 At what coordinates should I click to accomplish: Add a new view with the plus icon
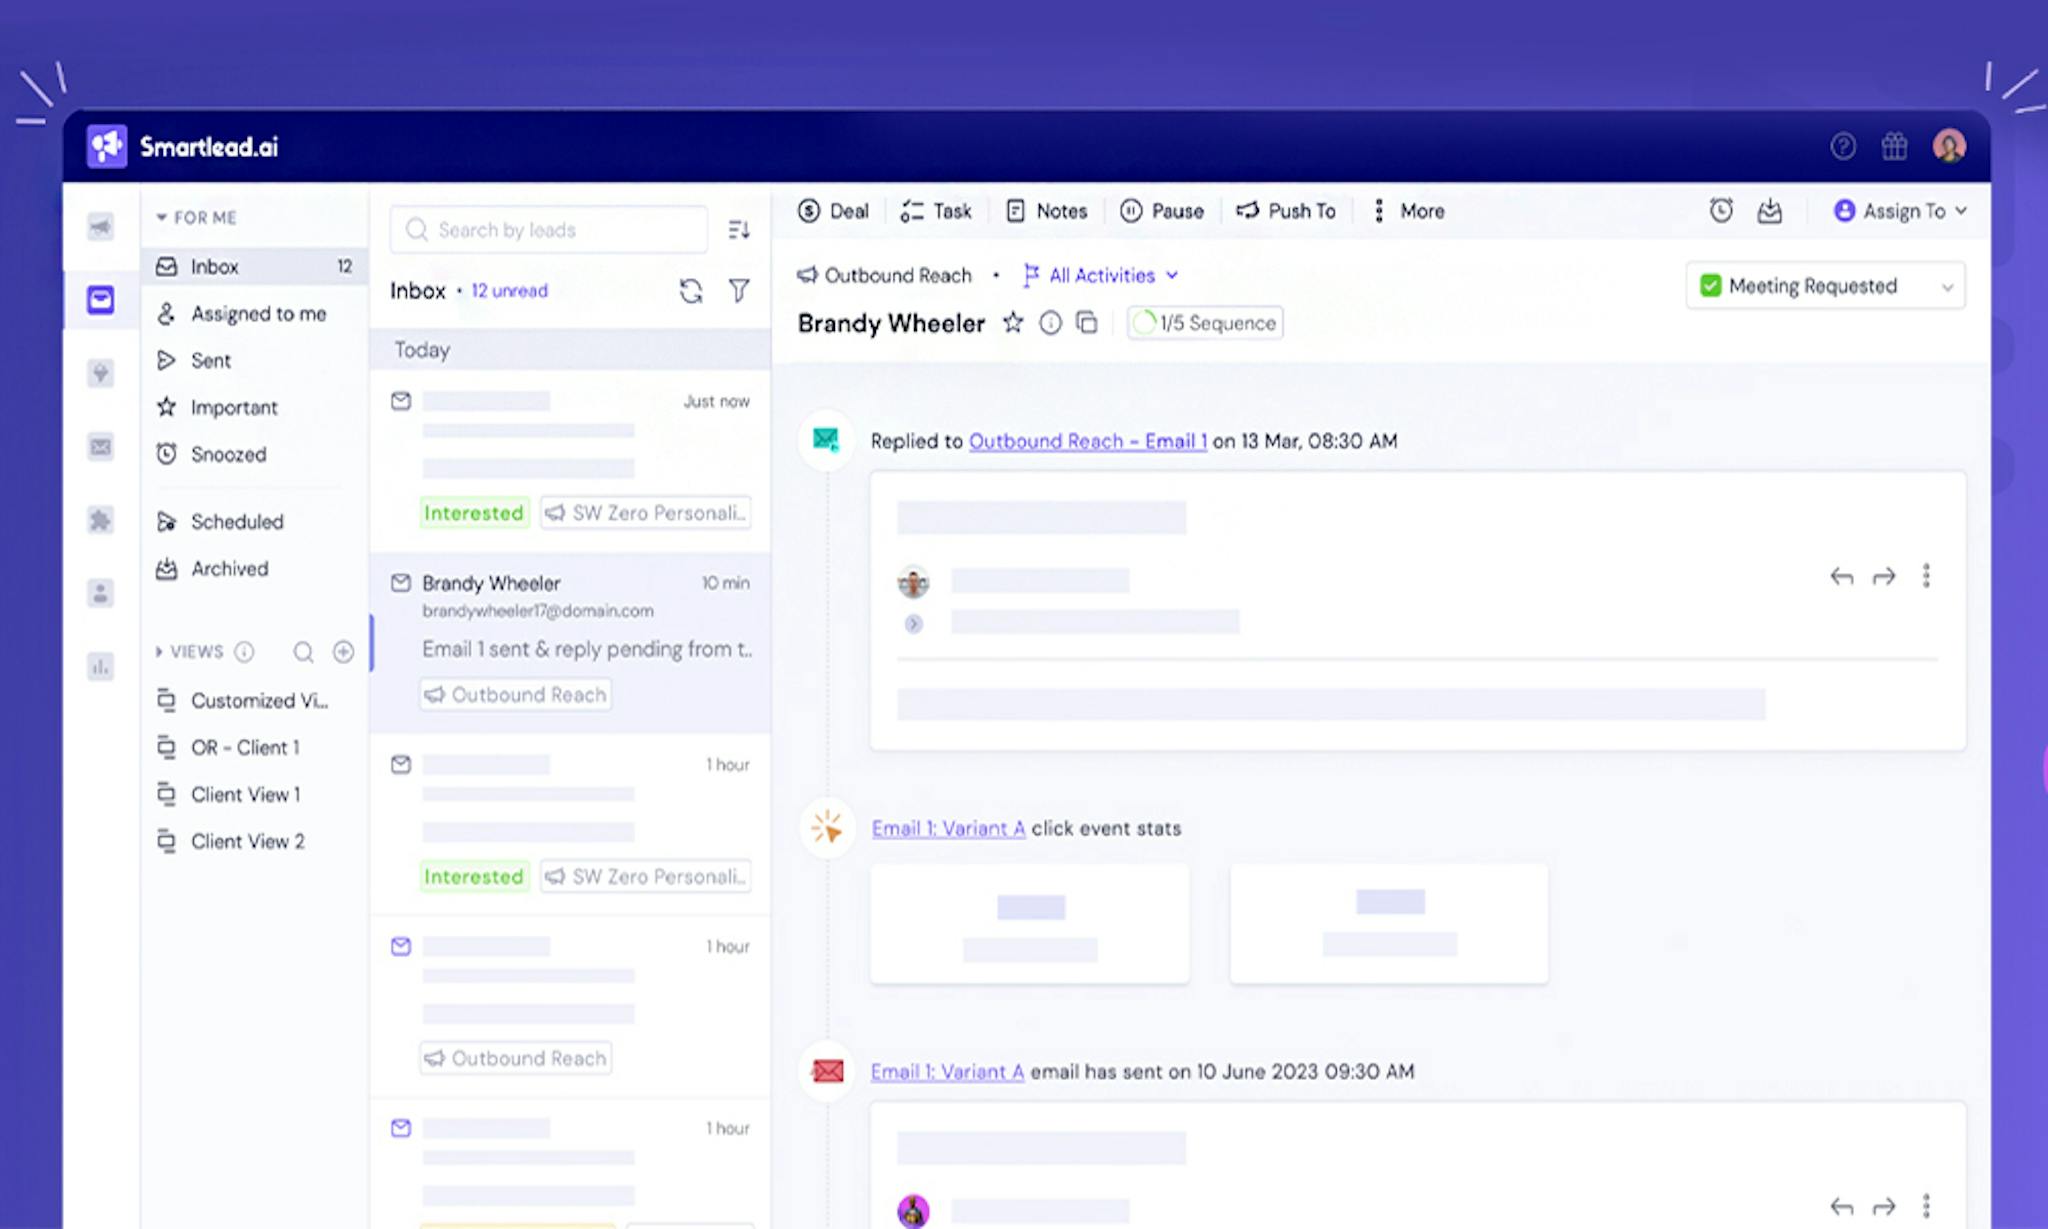click(343, 652)
